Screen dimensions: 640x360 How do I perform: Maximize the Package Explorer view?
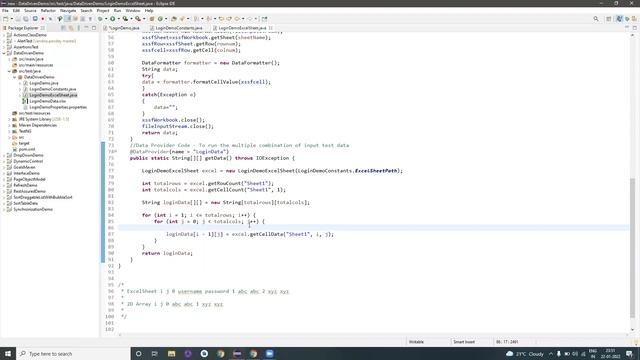click(94, 28)
